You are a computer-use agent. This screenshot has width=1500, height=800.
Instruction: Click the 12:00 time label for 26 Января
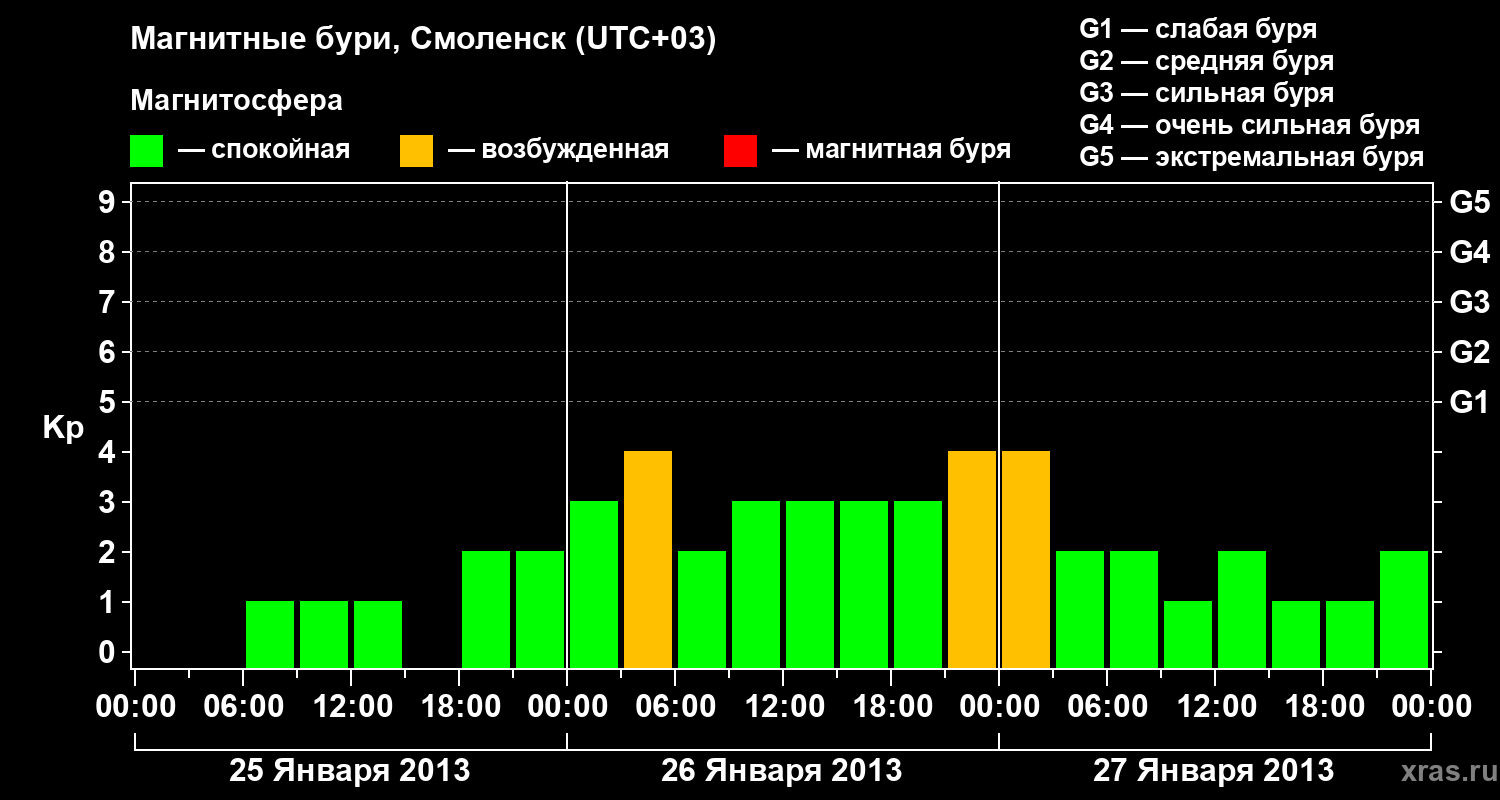(x=784, y=707)
